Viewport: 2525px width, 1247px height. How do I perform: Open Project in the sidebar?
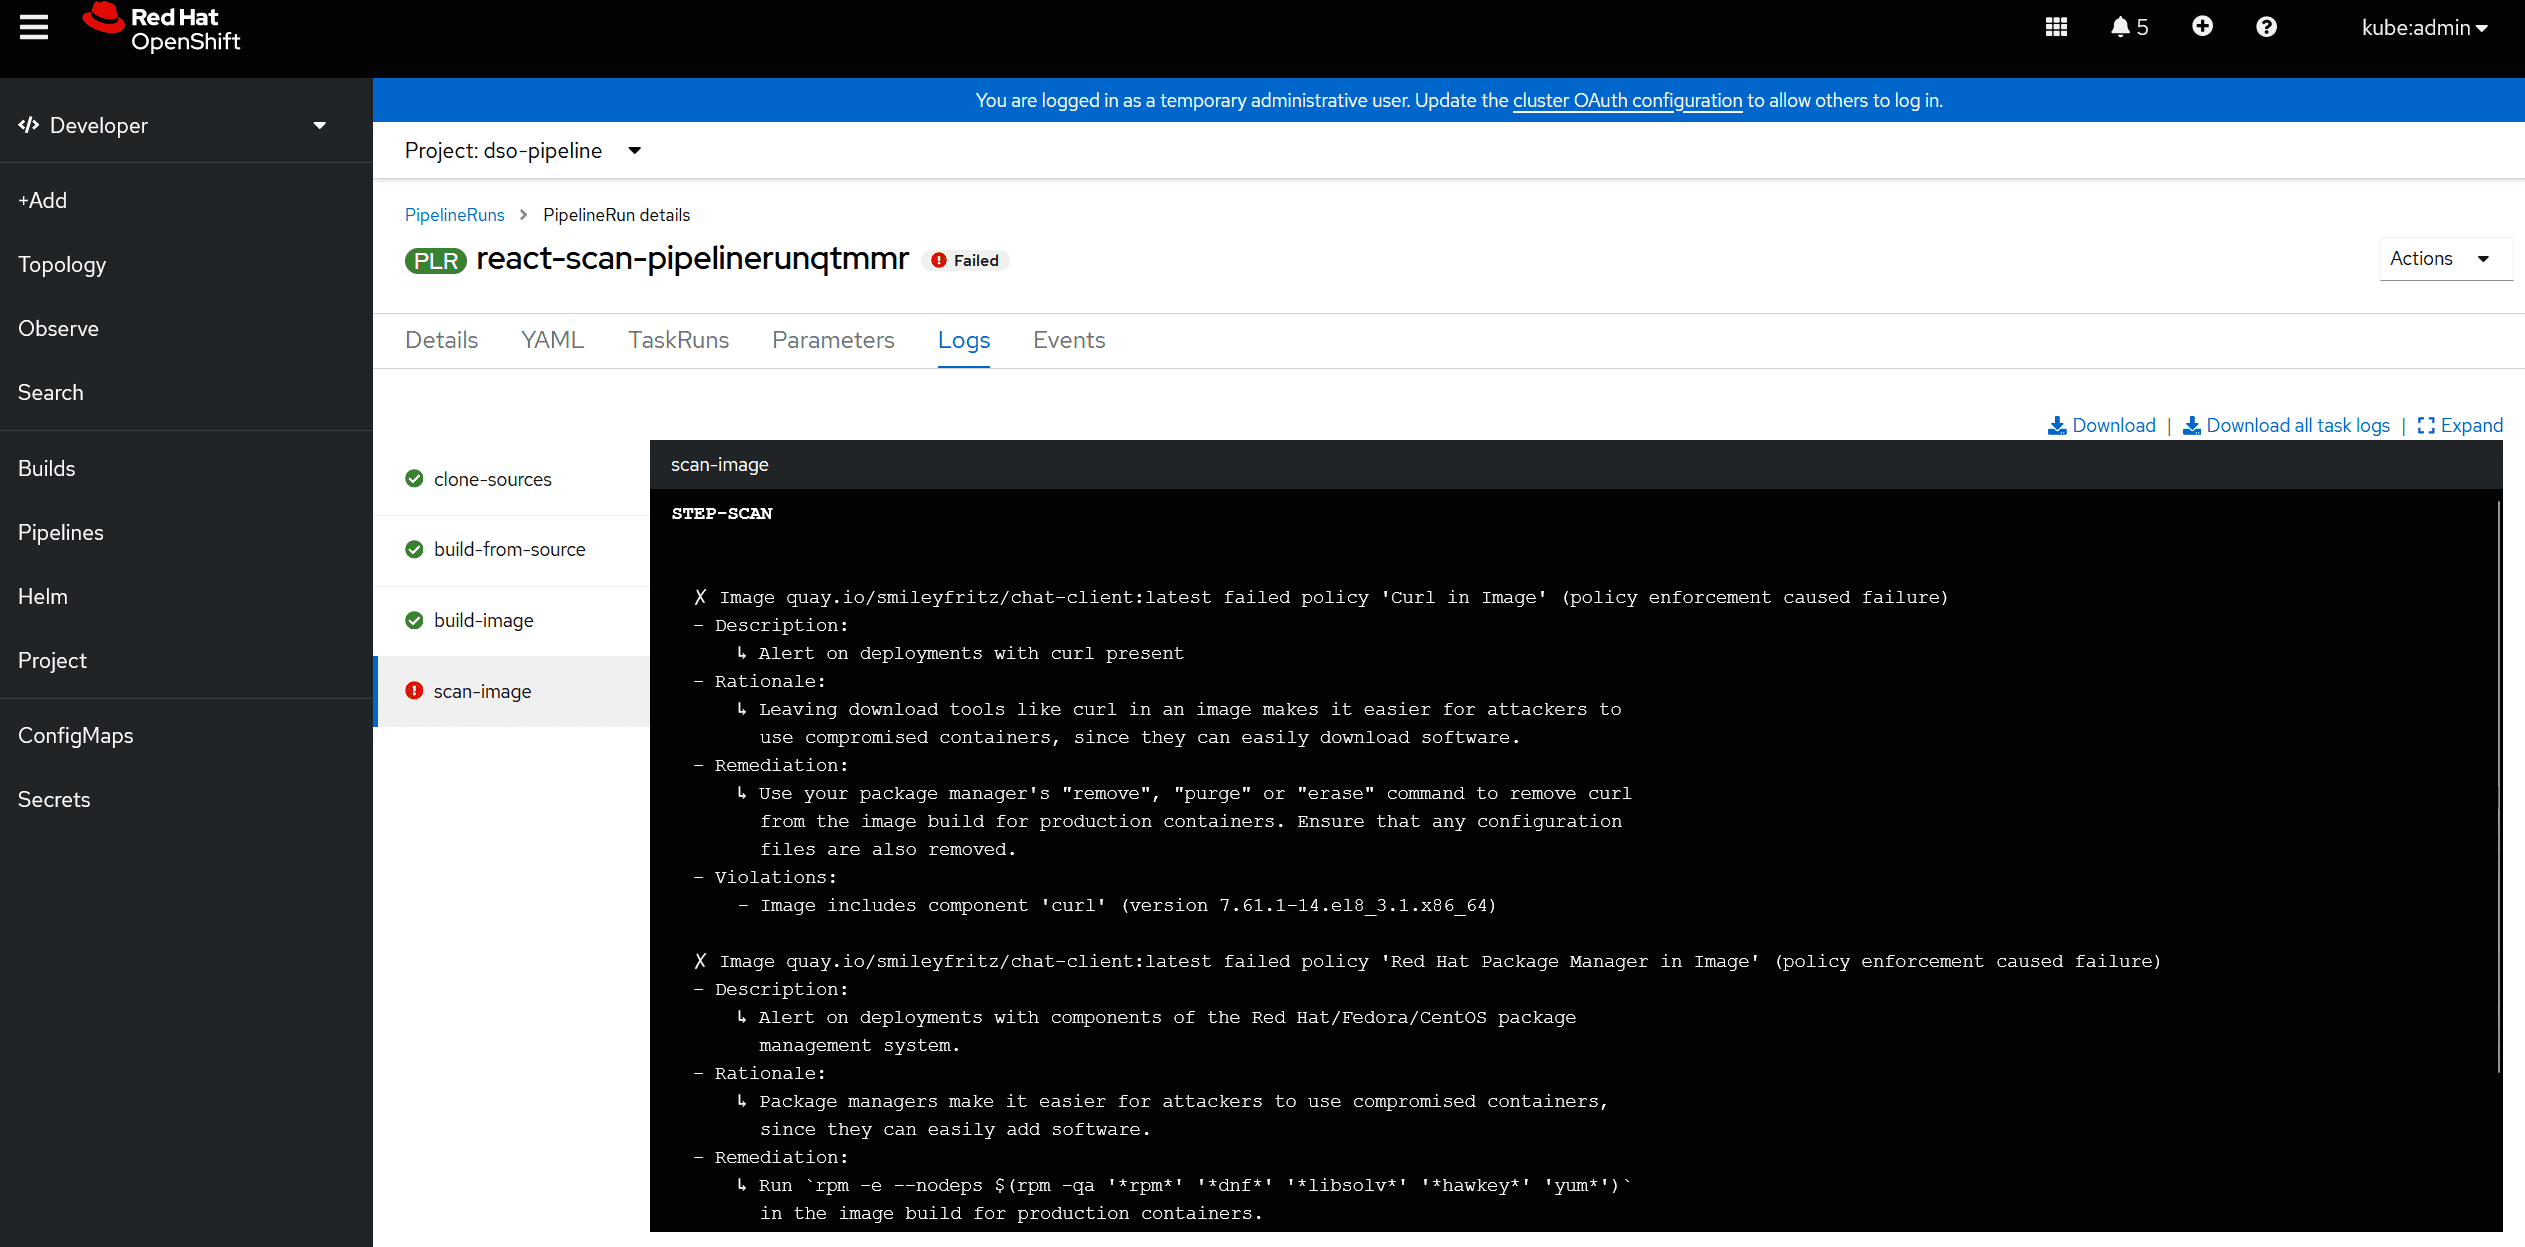186,661
